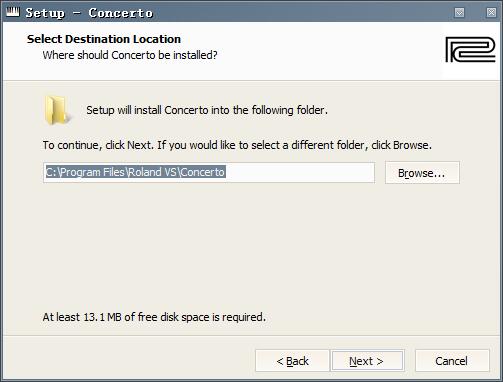
Task: Click empty space right of the path text
Action: 300,172
